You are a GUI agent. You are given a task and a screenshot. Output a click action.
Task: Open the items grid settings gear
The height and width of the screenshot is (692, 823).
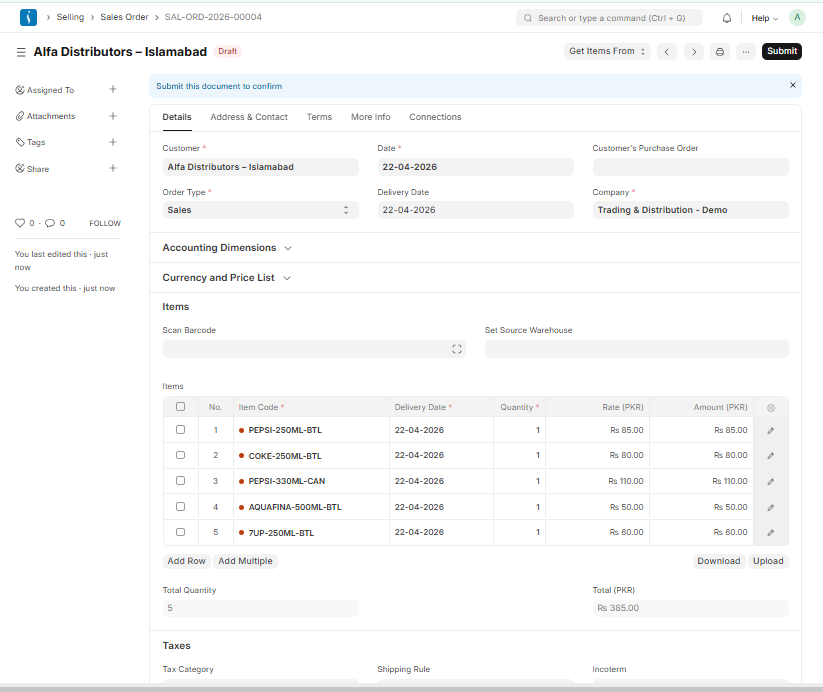click(770, 407)
